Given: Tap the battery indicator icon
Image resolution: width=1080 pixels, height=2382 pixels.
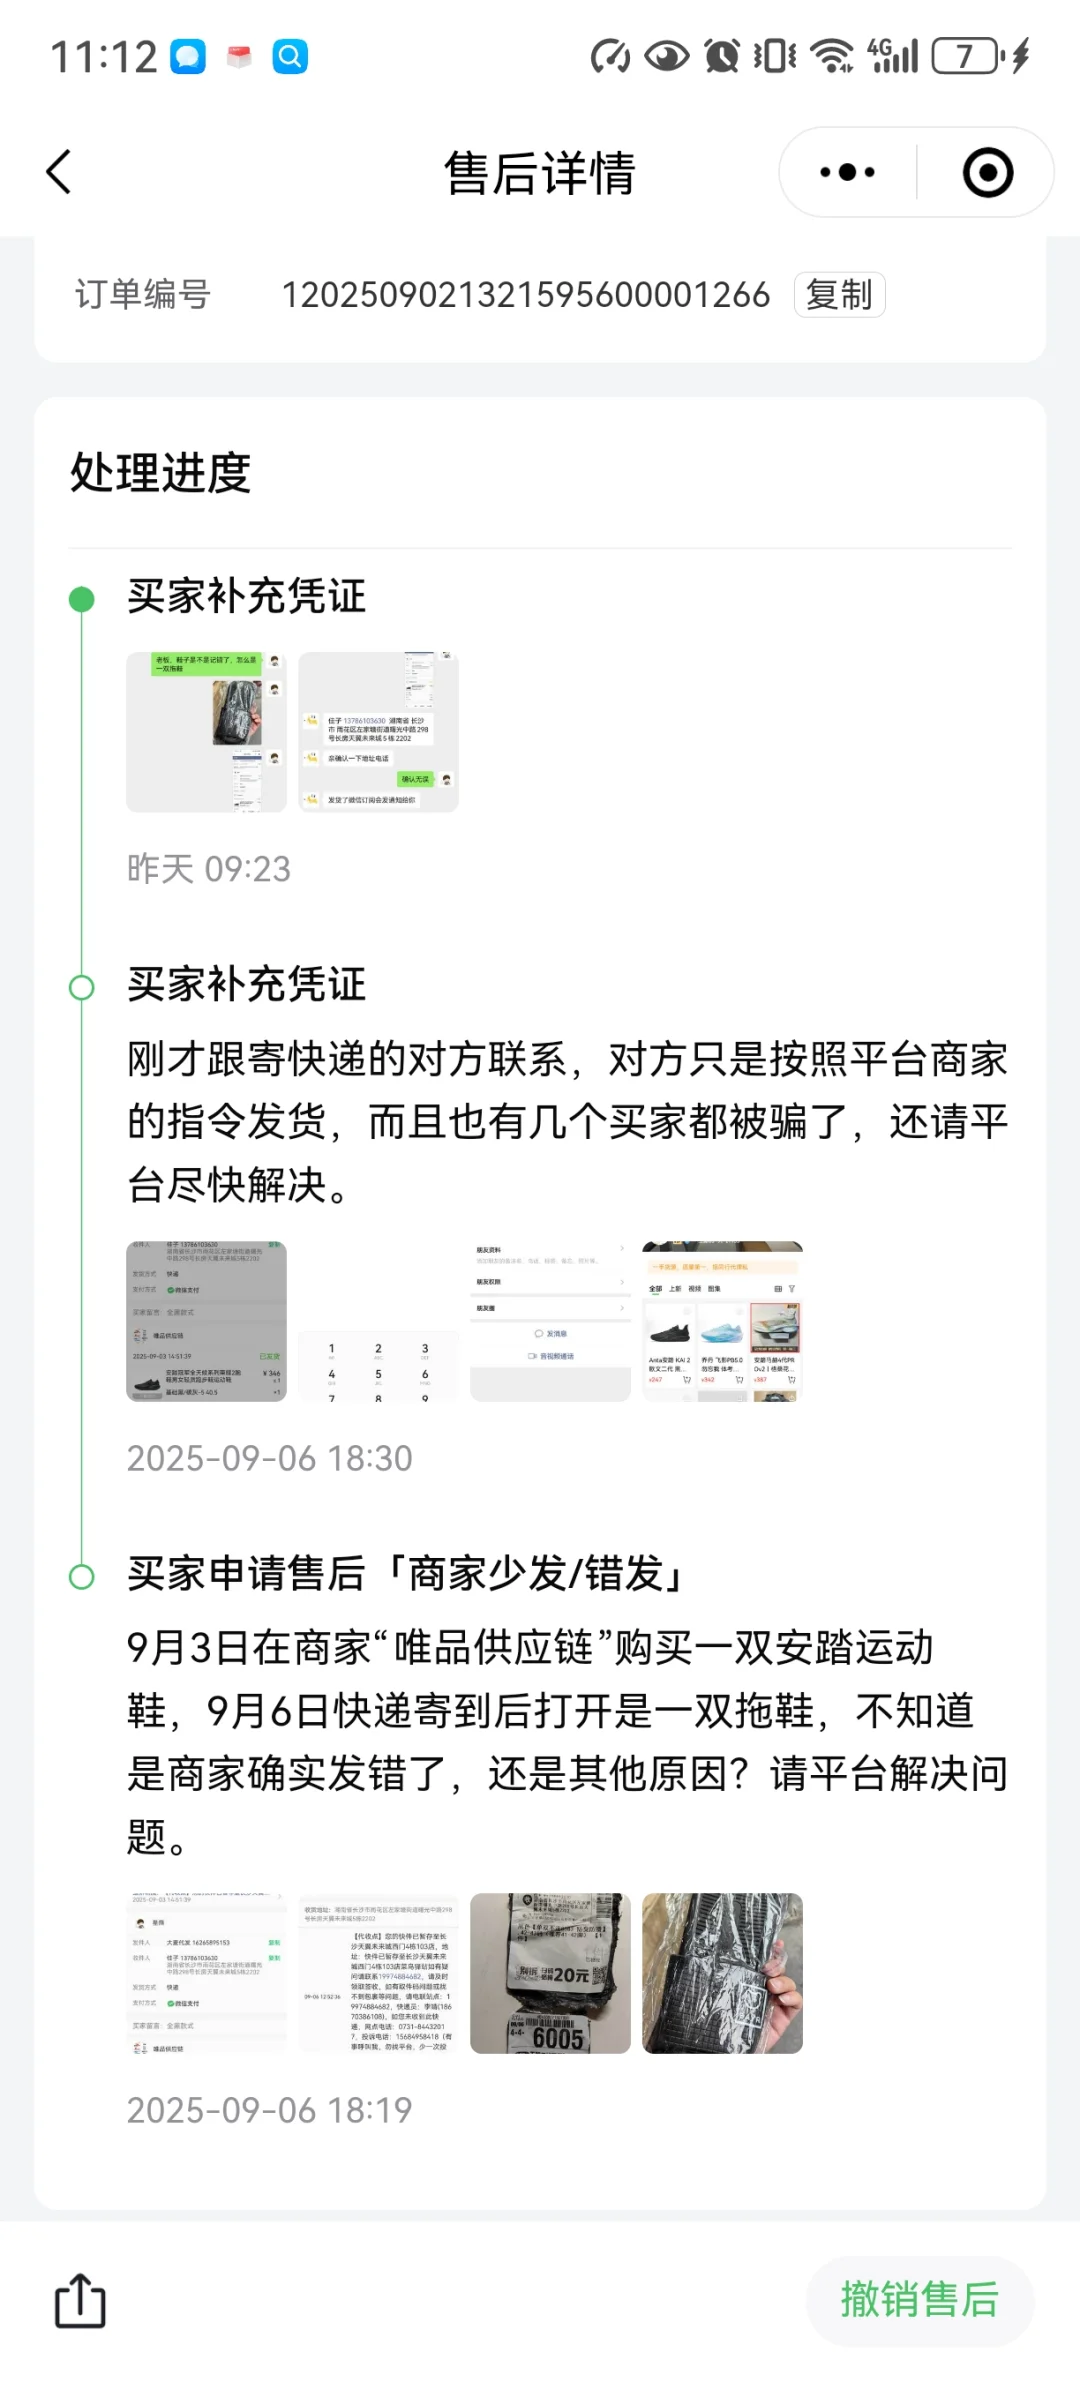Looking at the screenshot, I should [968, 56].
